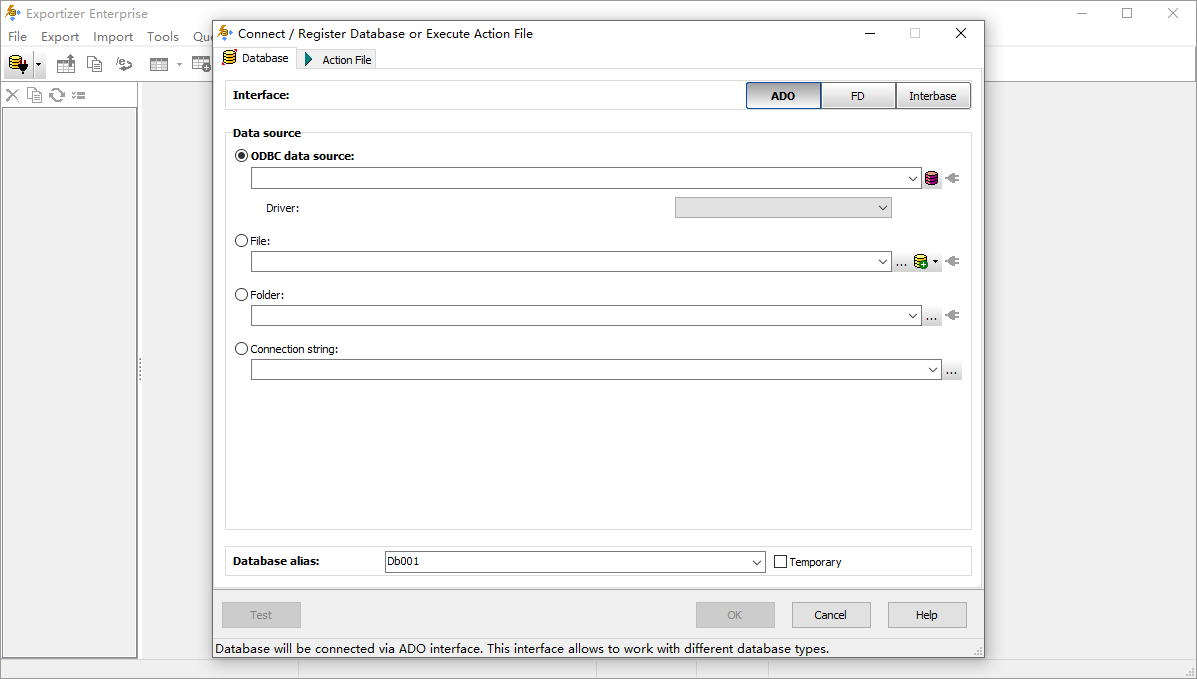Click the copy icon in main toolbar

(x=95, y=64)
